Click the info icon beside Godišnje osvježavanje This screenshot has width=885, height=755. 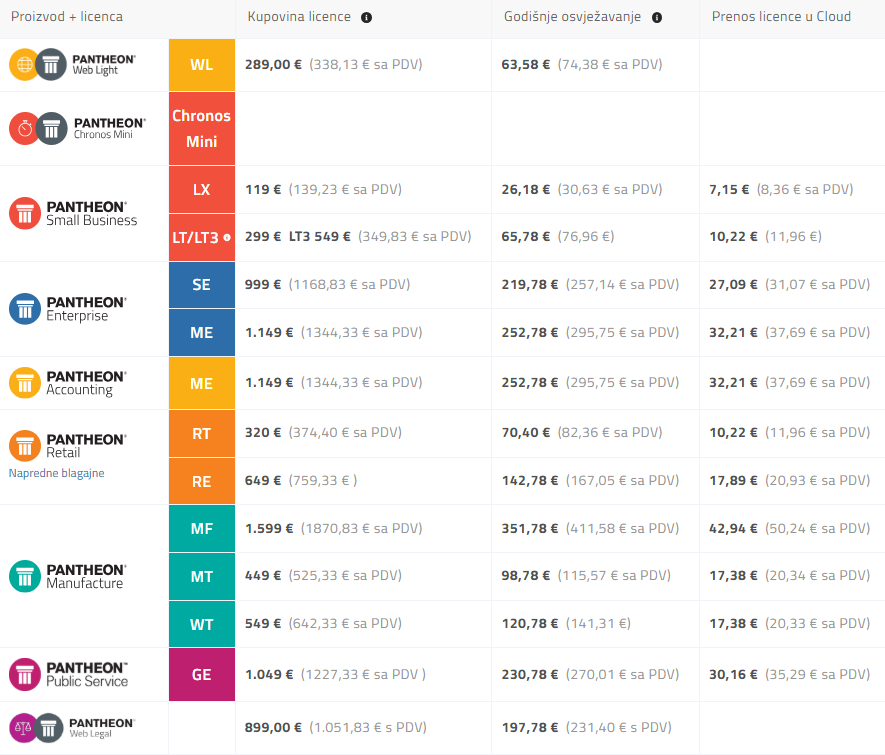pyautogui.click(x=657, y=17)
